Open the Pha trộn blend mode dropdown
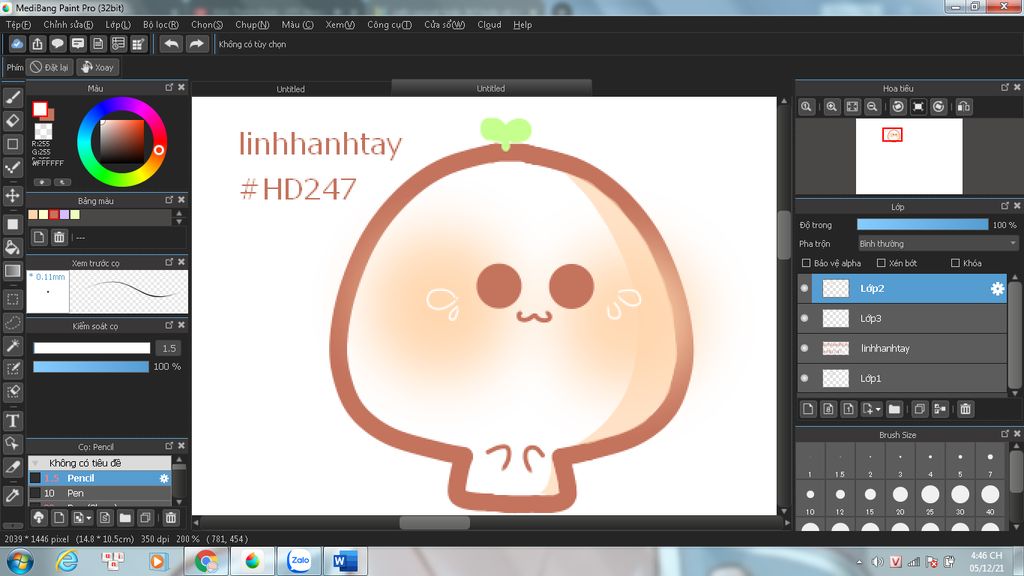The image size is (1024, 576). tap(938, 244)
